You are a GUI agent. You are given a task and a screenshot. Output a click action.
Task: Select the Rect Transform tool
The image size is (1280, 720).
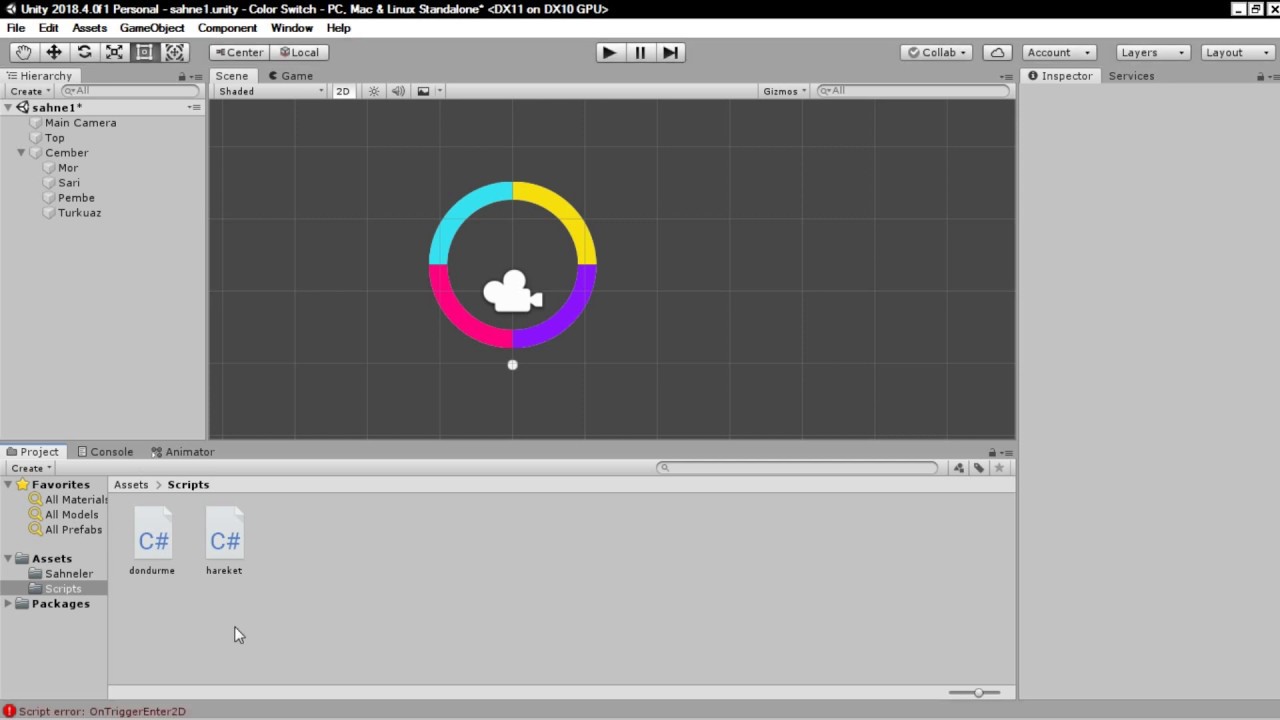pos(144,52)
